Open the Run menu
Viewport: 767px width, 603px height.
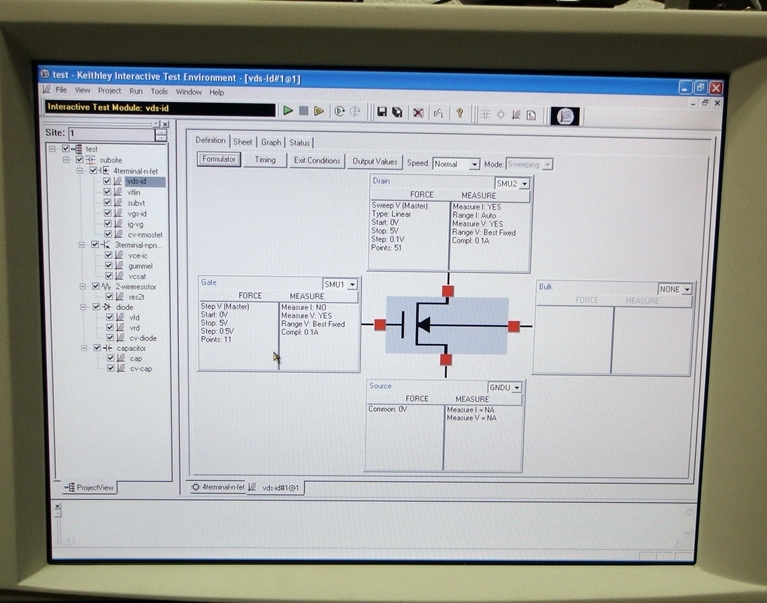point(136,91)
